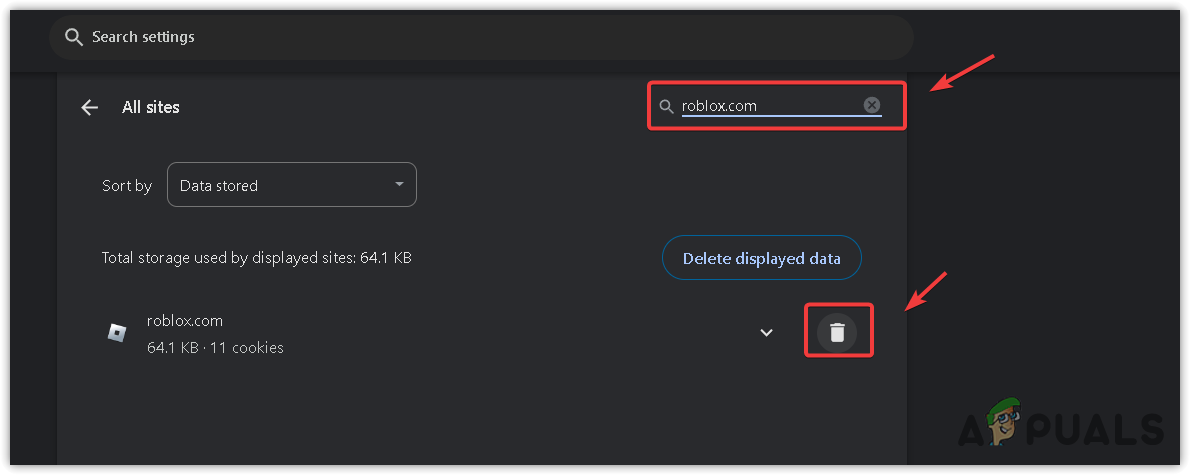
Task: Clear the roblox.com search text
Action: point(872,105)
